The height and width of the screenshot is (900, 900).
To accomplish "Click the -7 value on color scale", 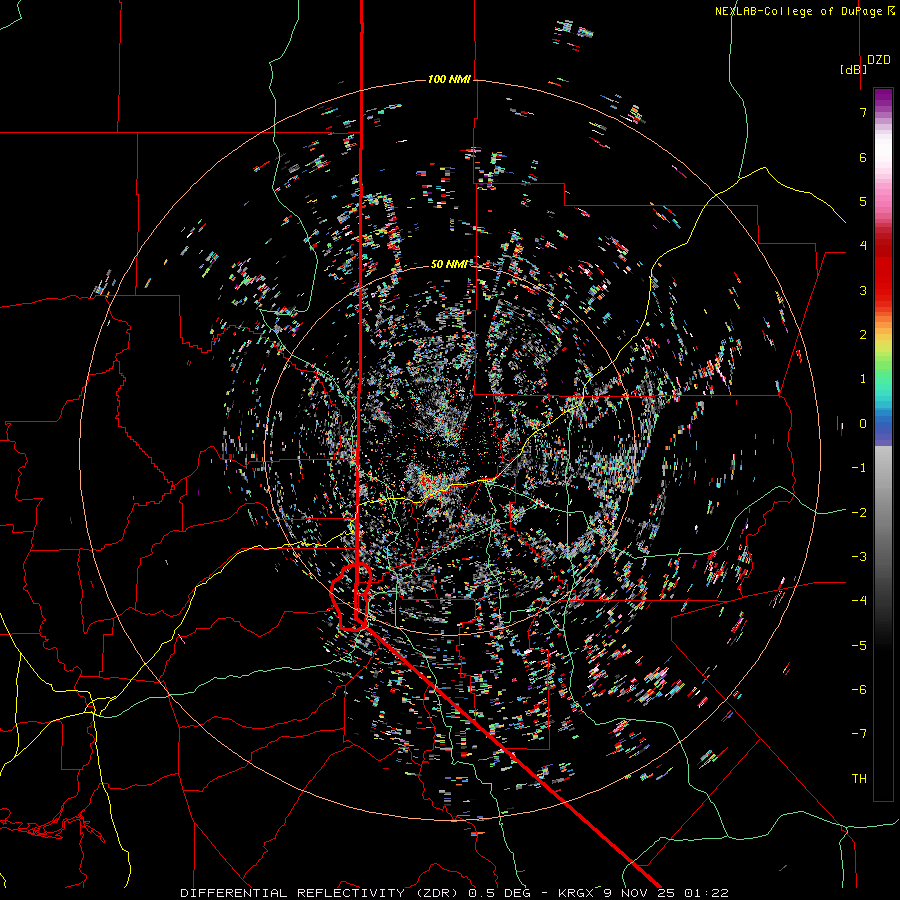I will (x=859, y=734).
